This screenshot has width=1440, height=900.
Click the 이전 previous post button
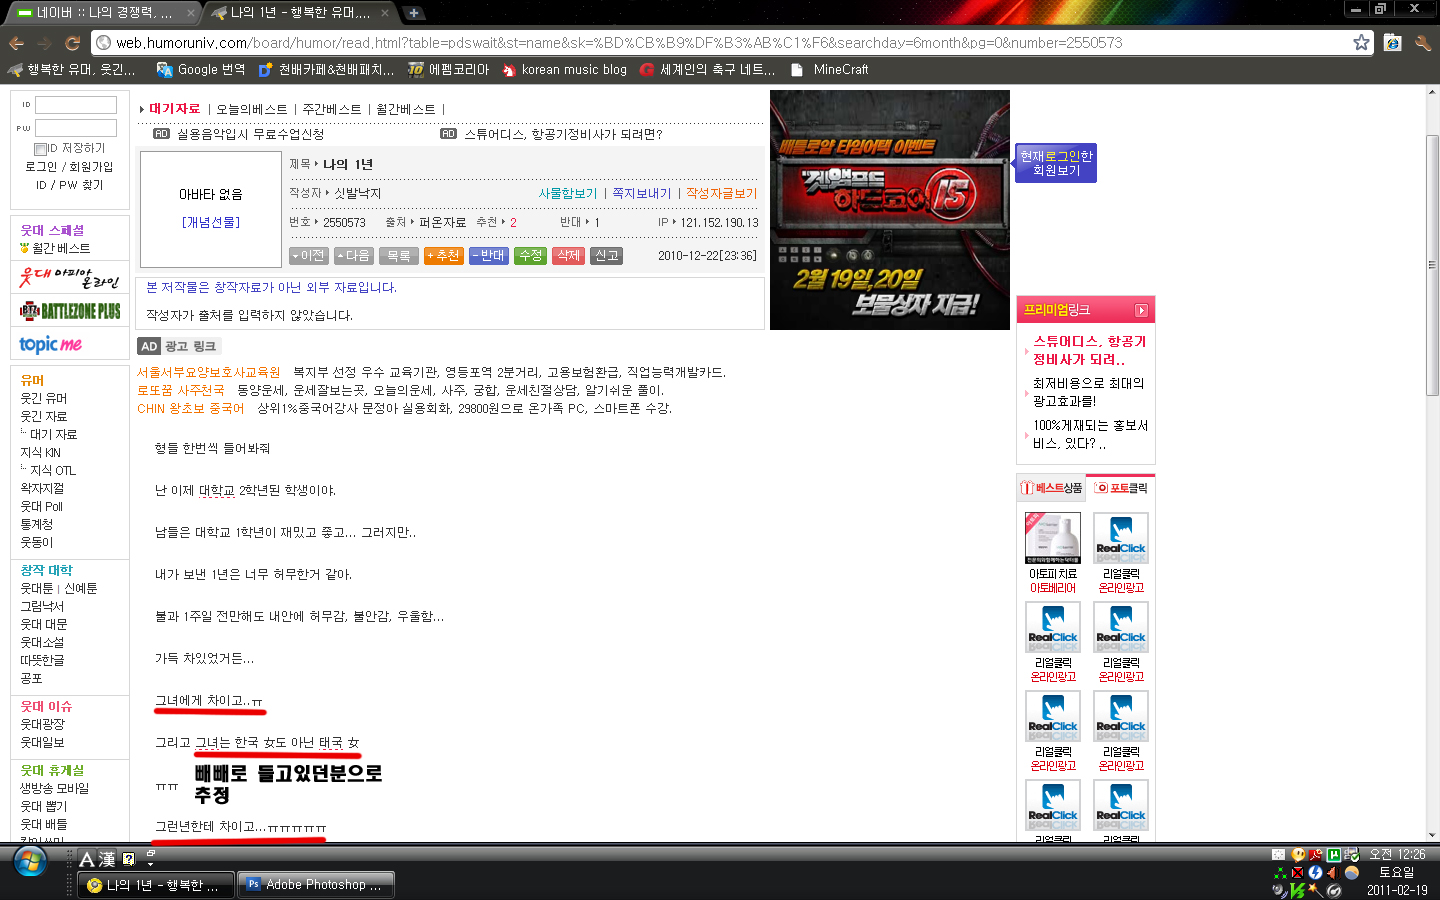[309, 256]
